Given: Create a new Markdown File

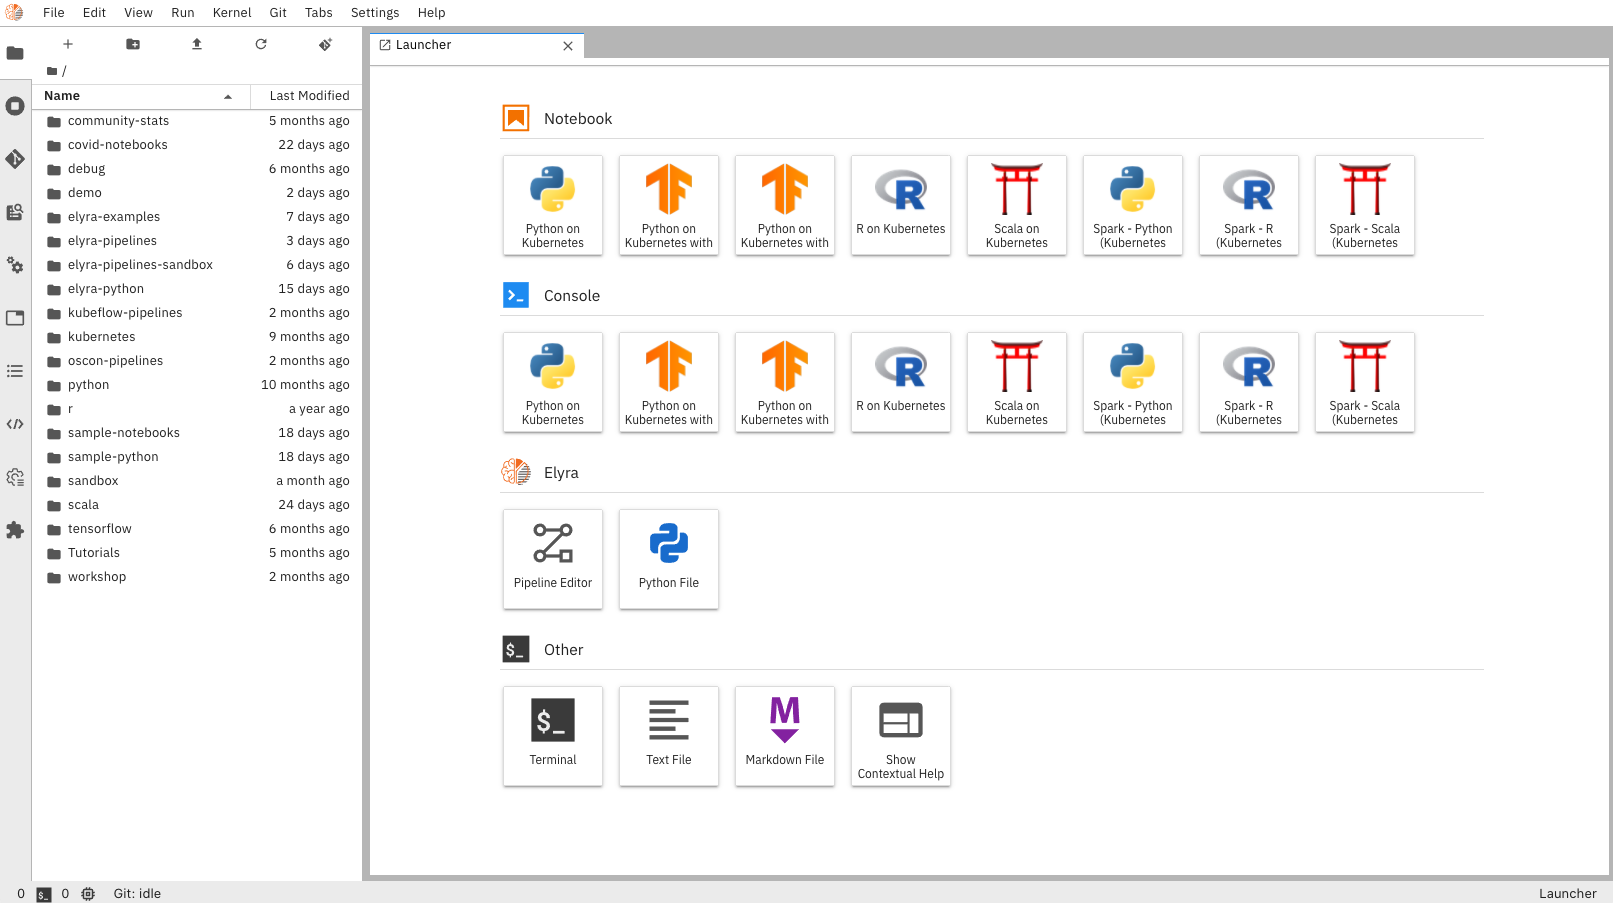Looking at the screenshot, I should (785, 736).
